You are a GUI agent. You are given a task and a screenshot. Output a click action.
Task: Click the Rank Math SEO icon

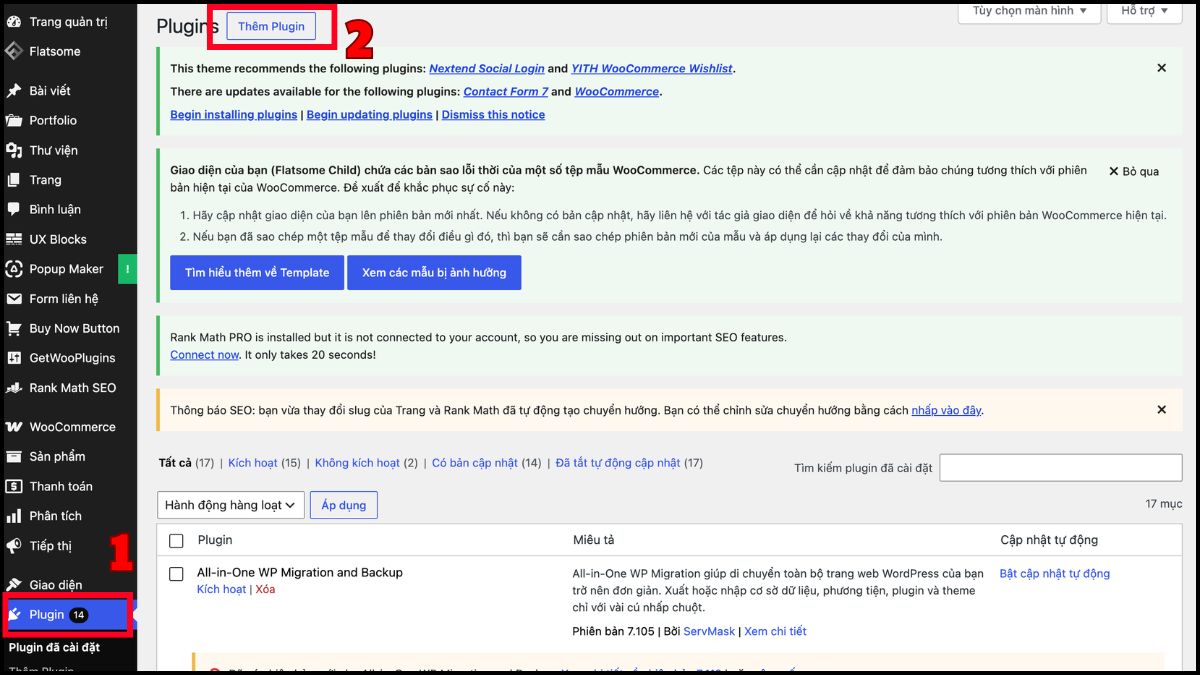point(14,388)
